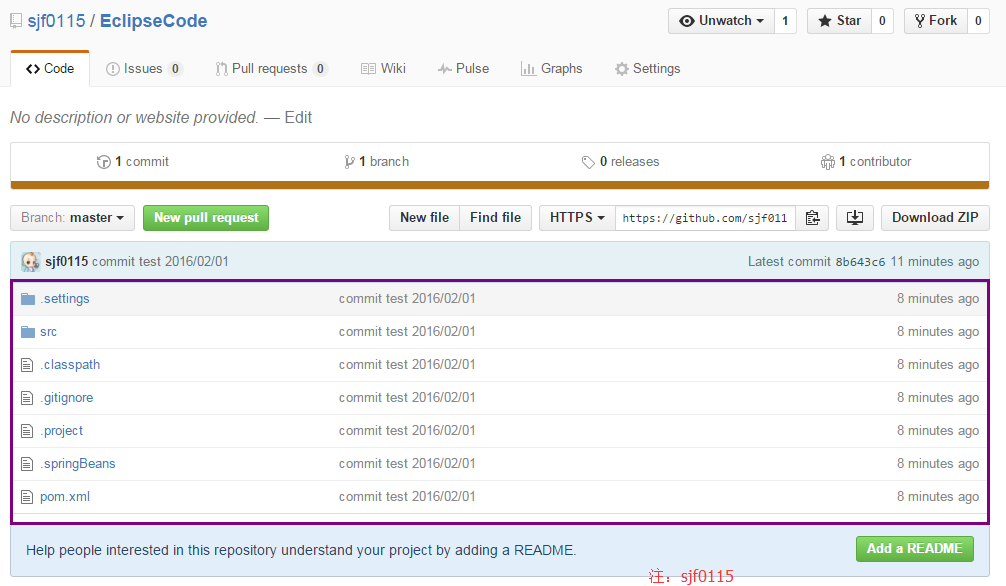This screenshot has width=1006, height=586.
Task: Open latest commit message in header row
Action: [x=160, y=261]
